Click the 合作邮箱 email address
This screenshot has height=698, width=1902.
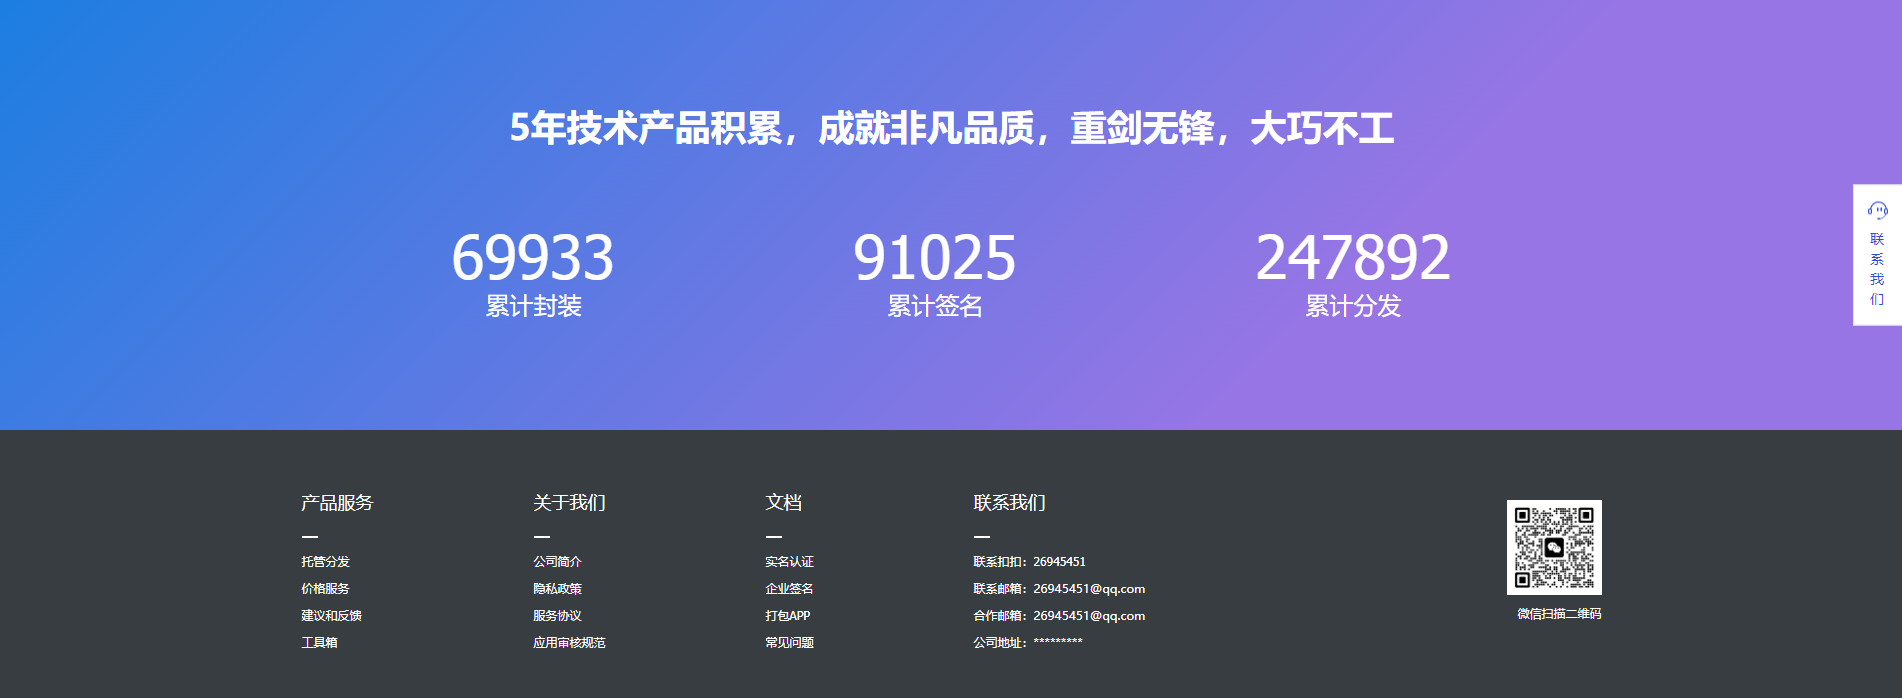pos(1088,616)
